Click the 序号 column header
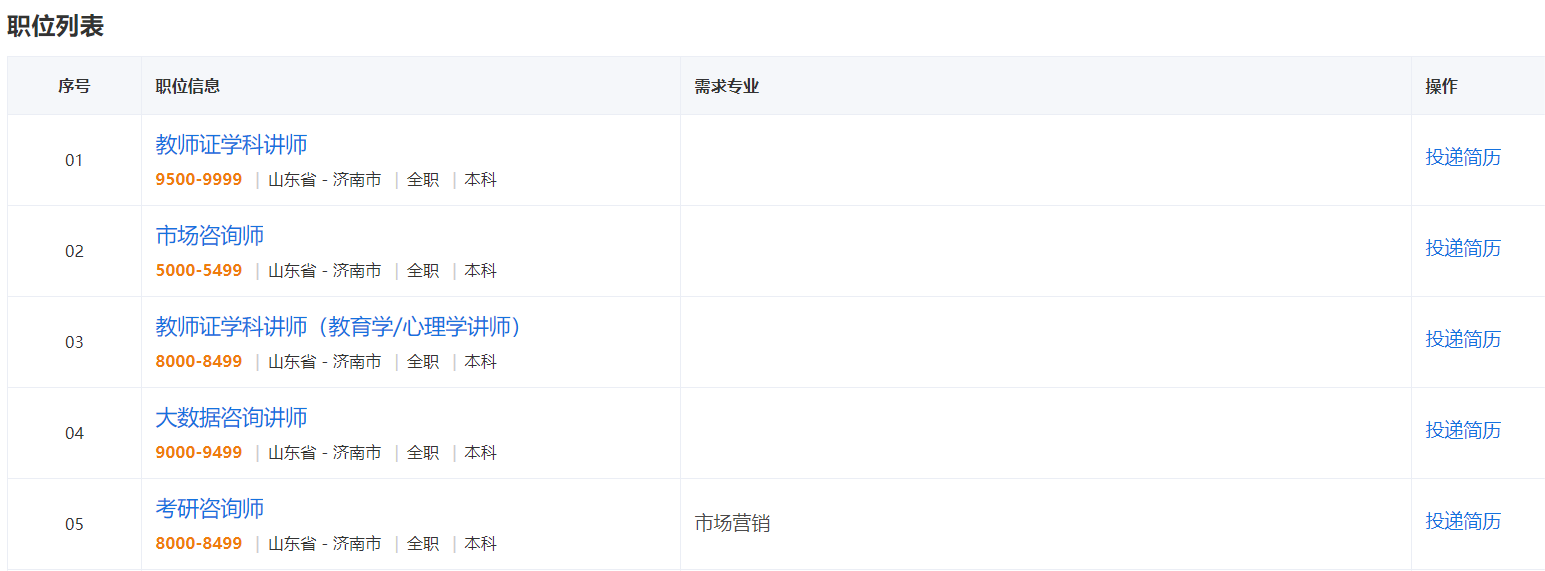 (74, 86)
